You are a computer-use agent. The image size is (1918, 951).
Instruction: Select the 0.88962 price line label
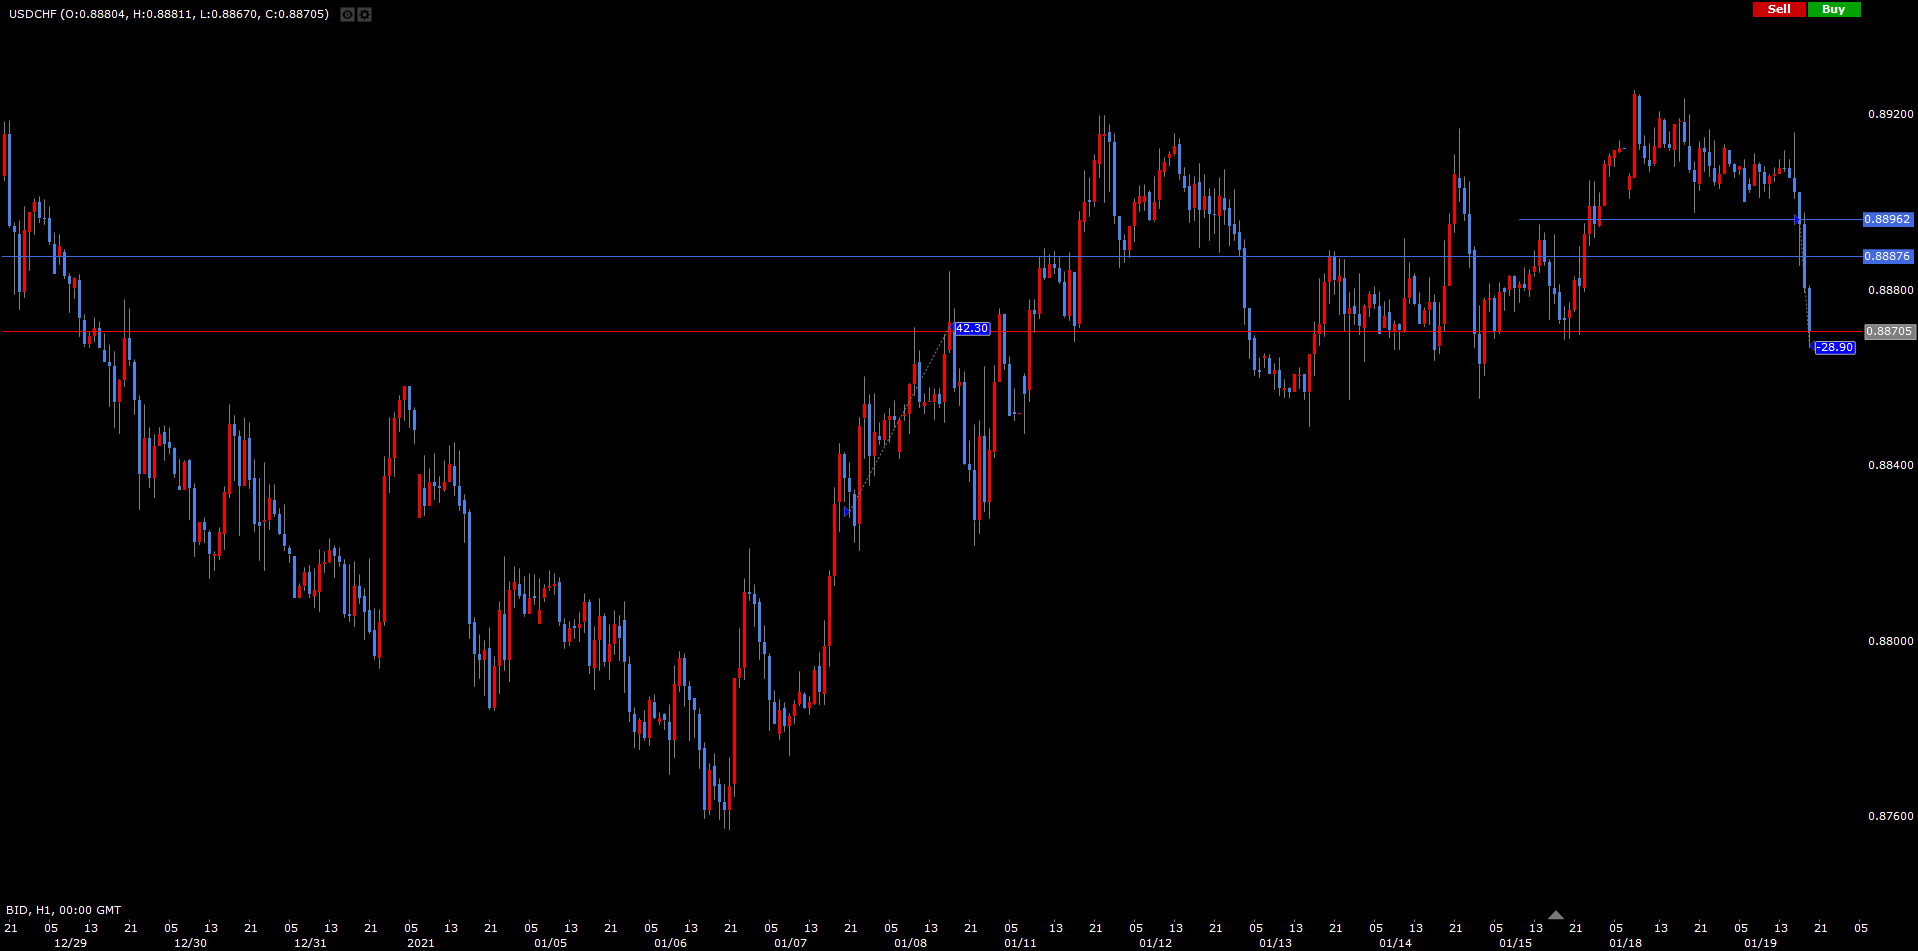pyautogui.click(x=1887, y=219)
